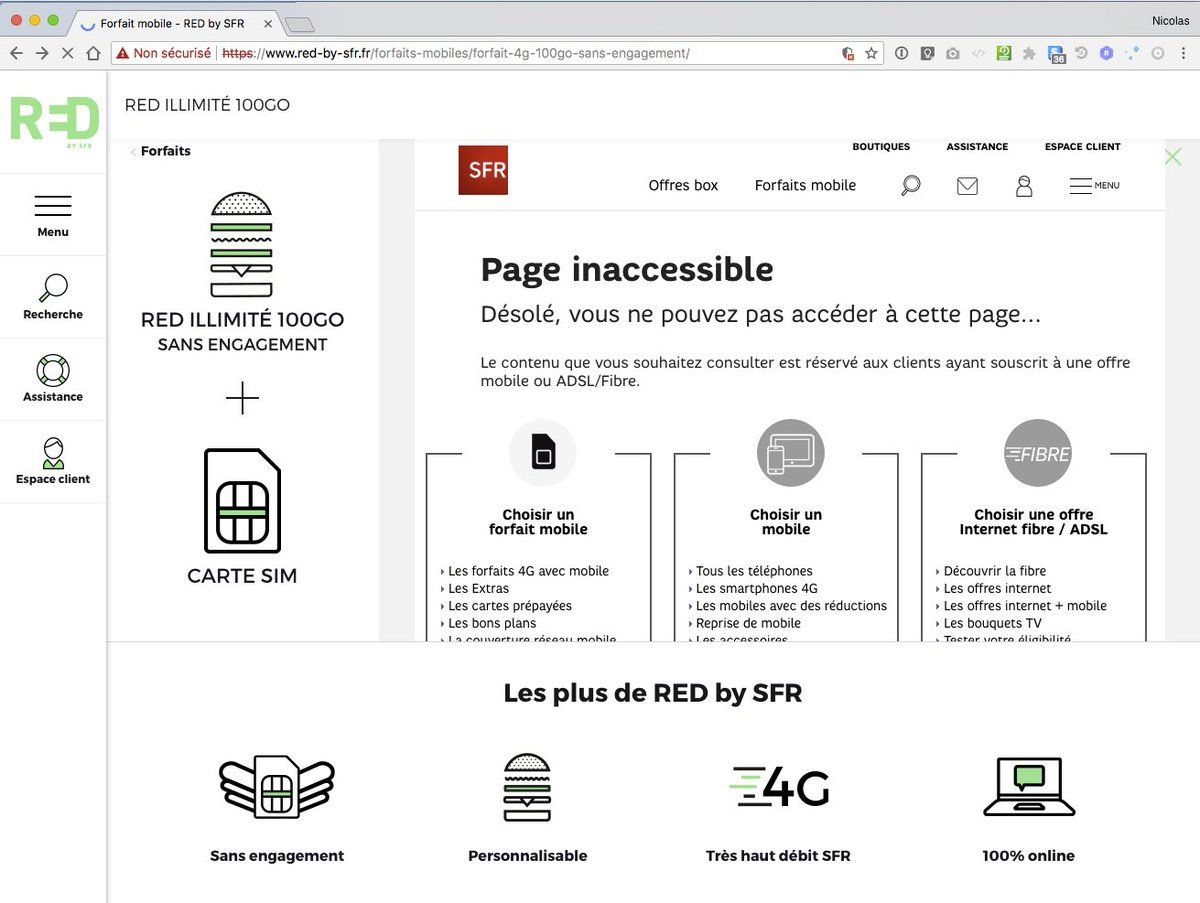1200x903 pixels.
Task: Select Forfaits mobile in SFR navigation
Action: 805,185
